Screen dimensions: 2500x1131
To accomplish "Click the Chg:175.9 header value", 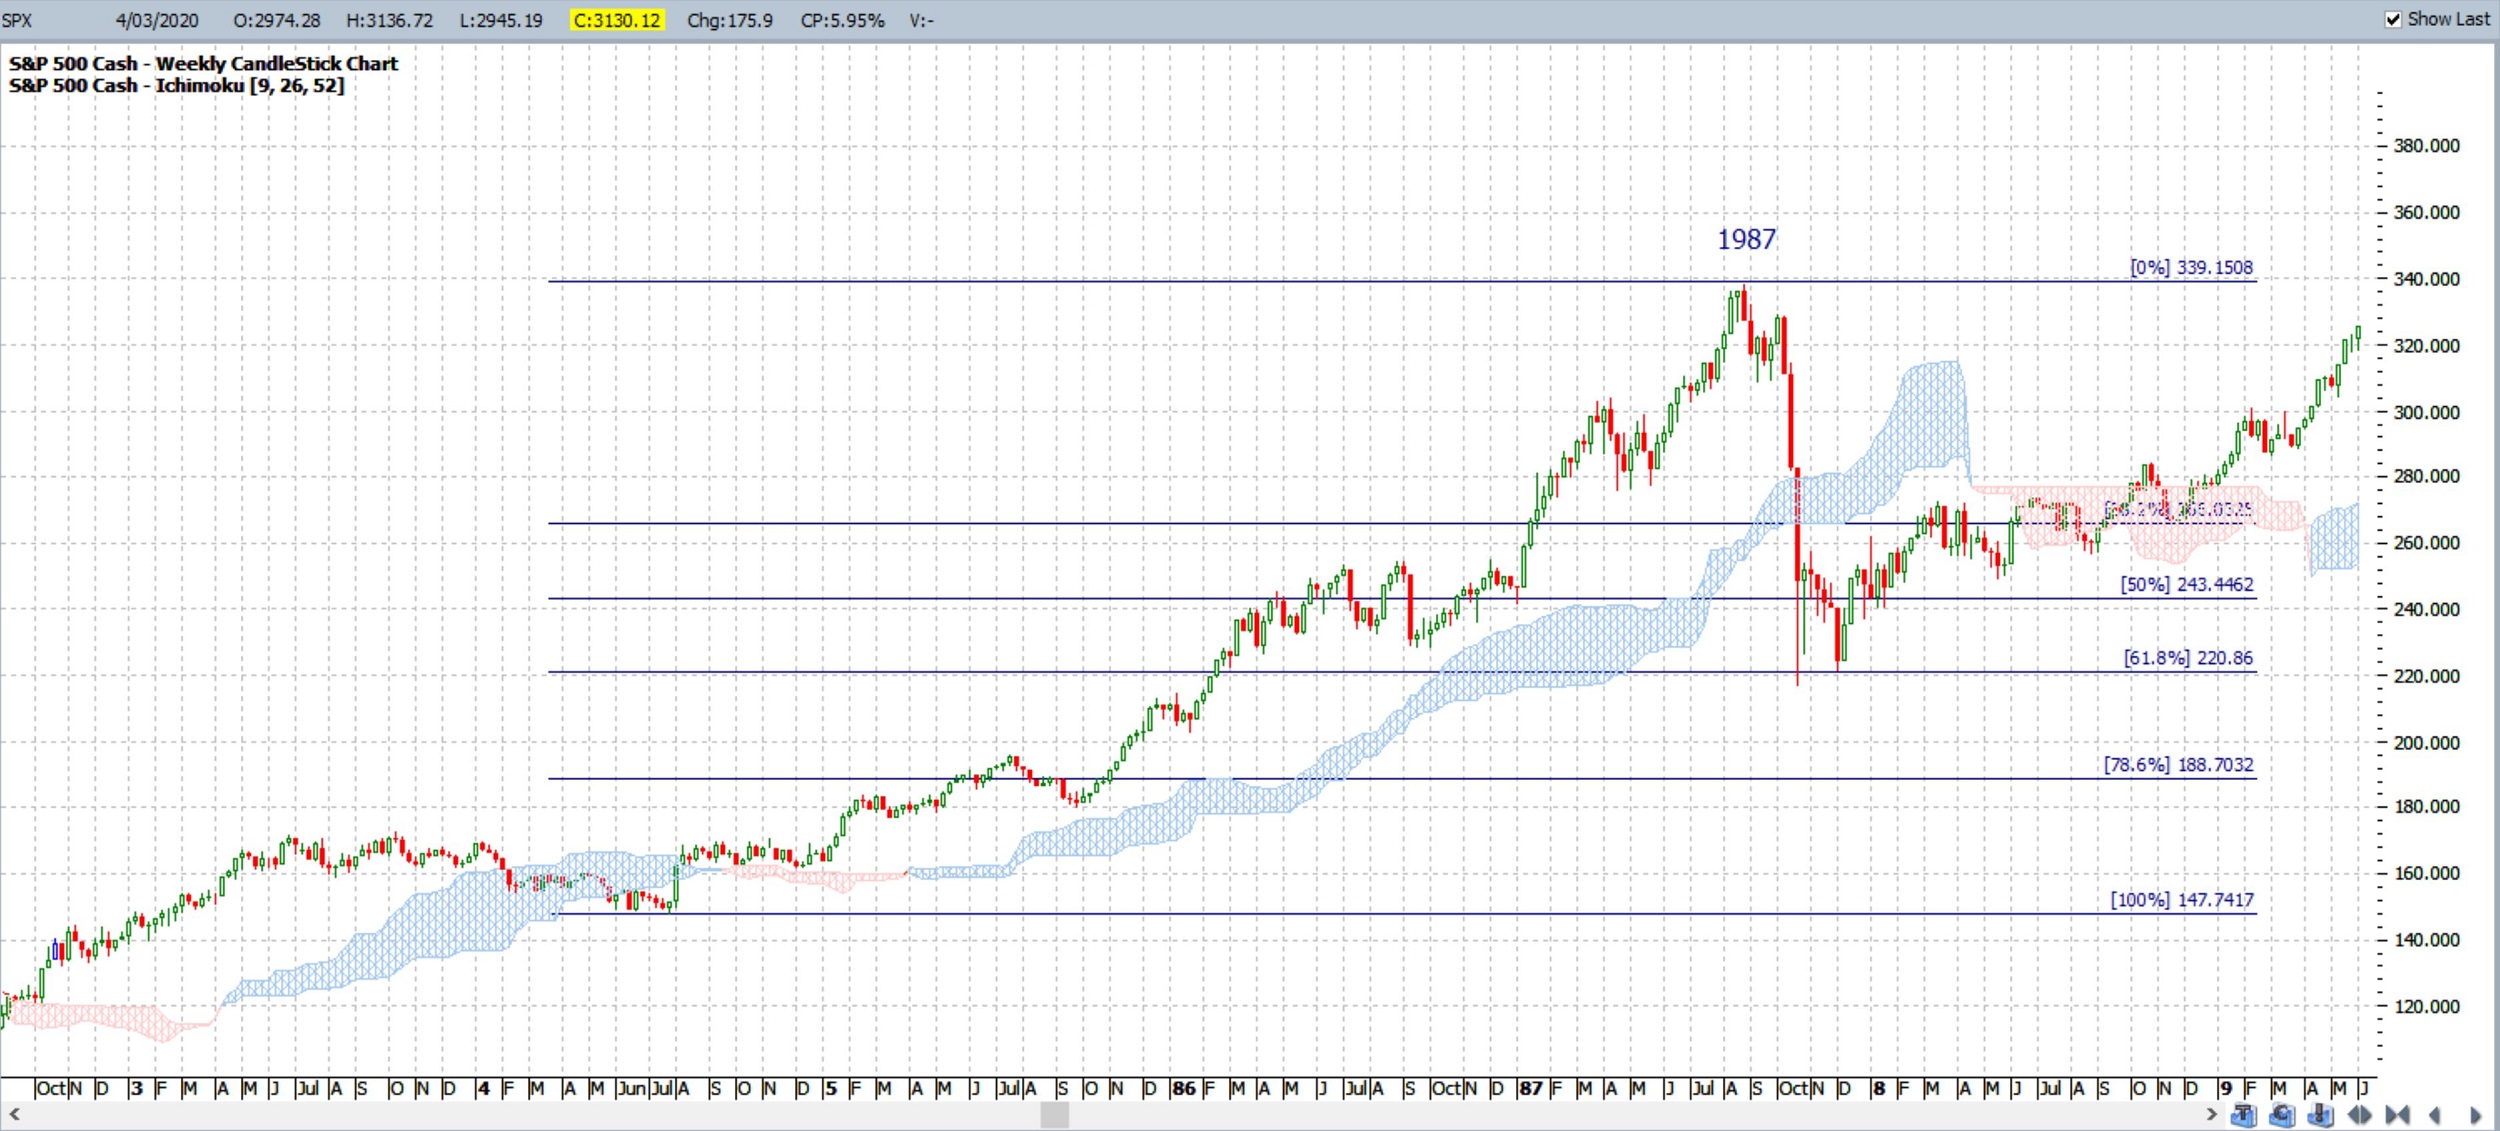I will [x=730, y=20].
